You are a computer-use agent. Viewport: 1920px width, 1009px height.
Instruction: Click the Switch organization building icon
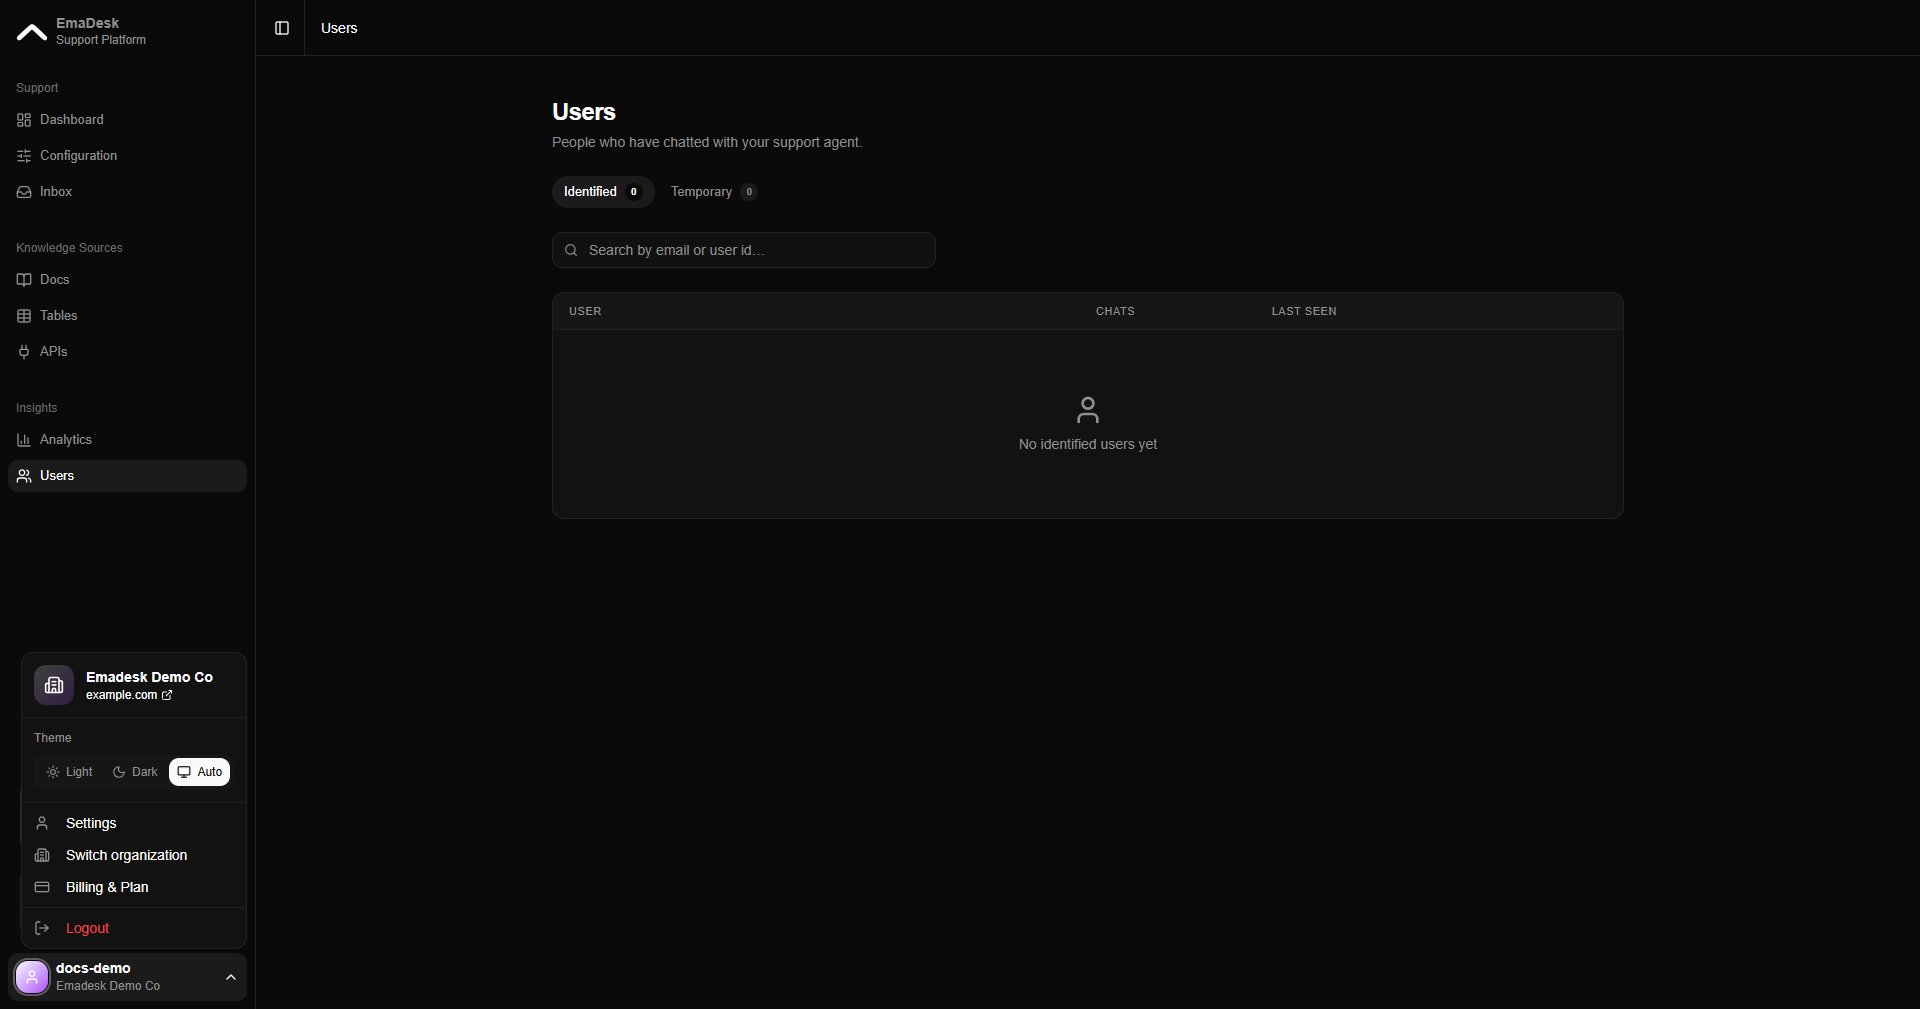click(x=42, y=855)
